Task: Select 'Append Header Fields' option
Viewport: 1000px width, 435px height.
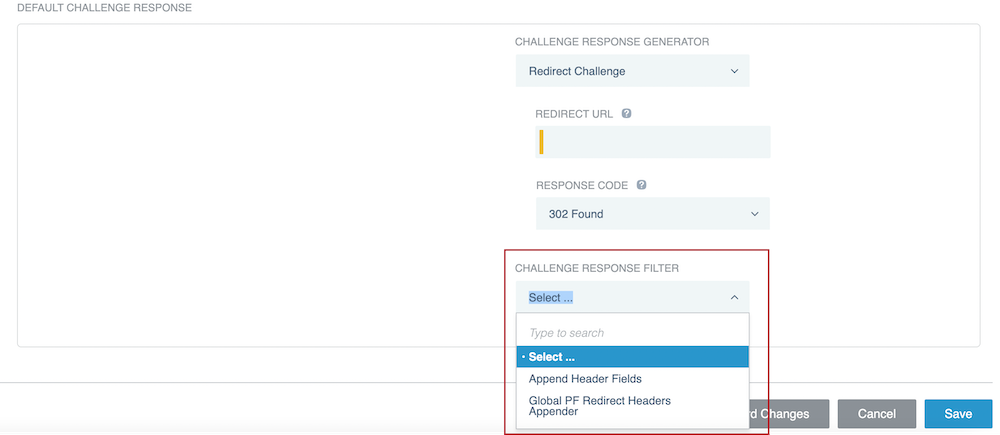Action: [x=585, y=379]
